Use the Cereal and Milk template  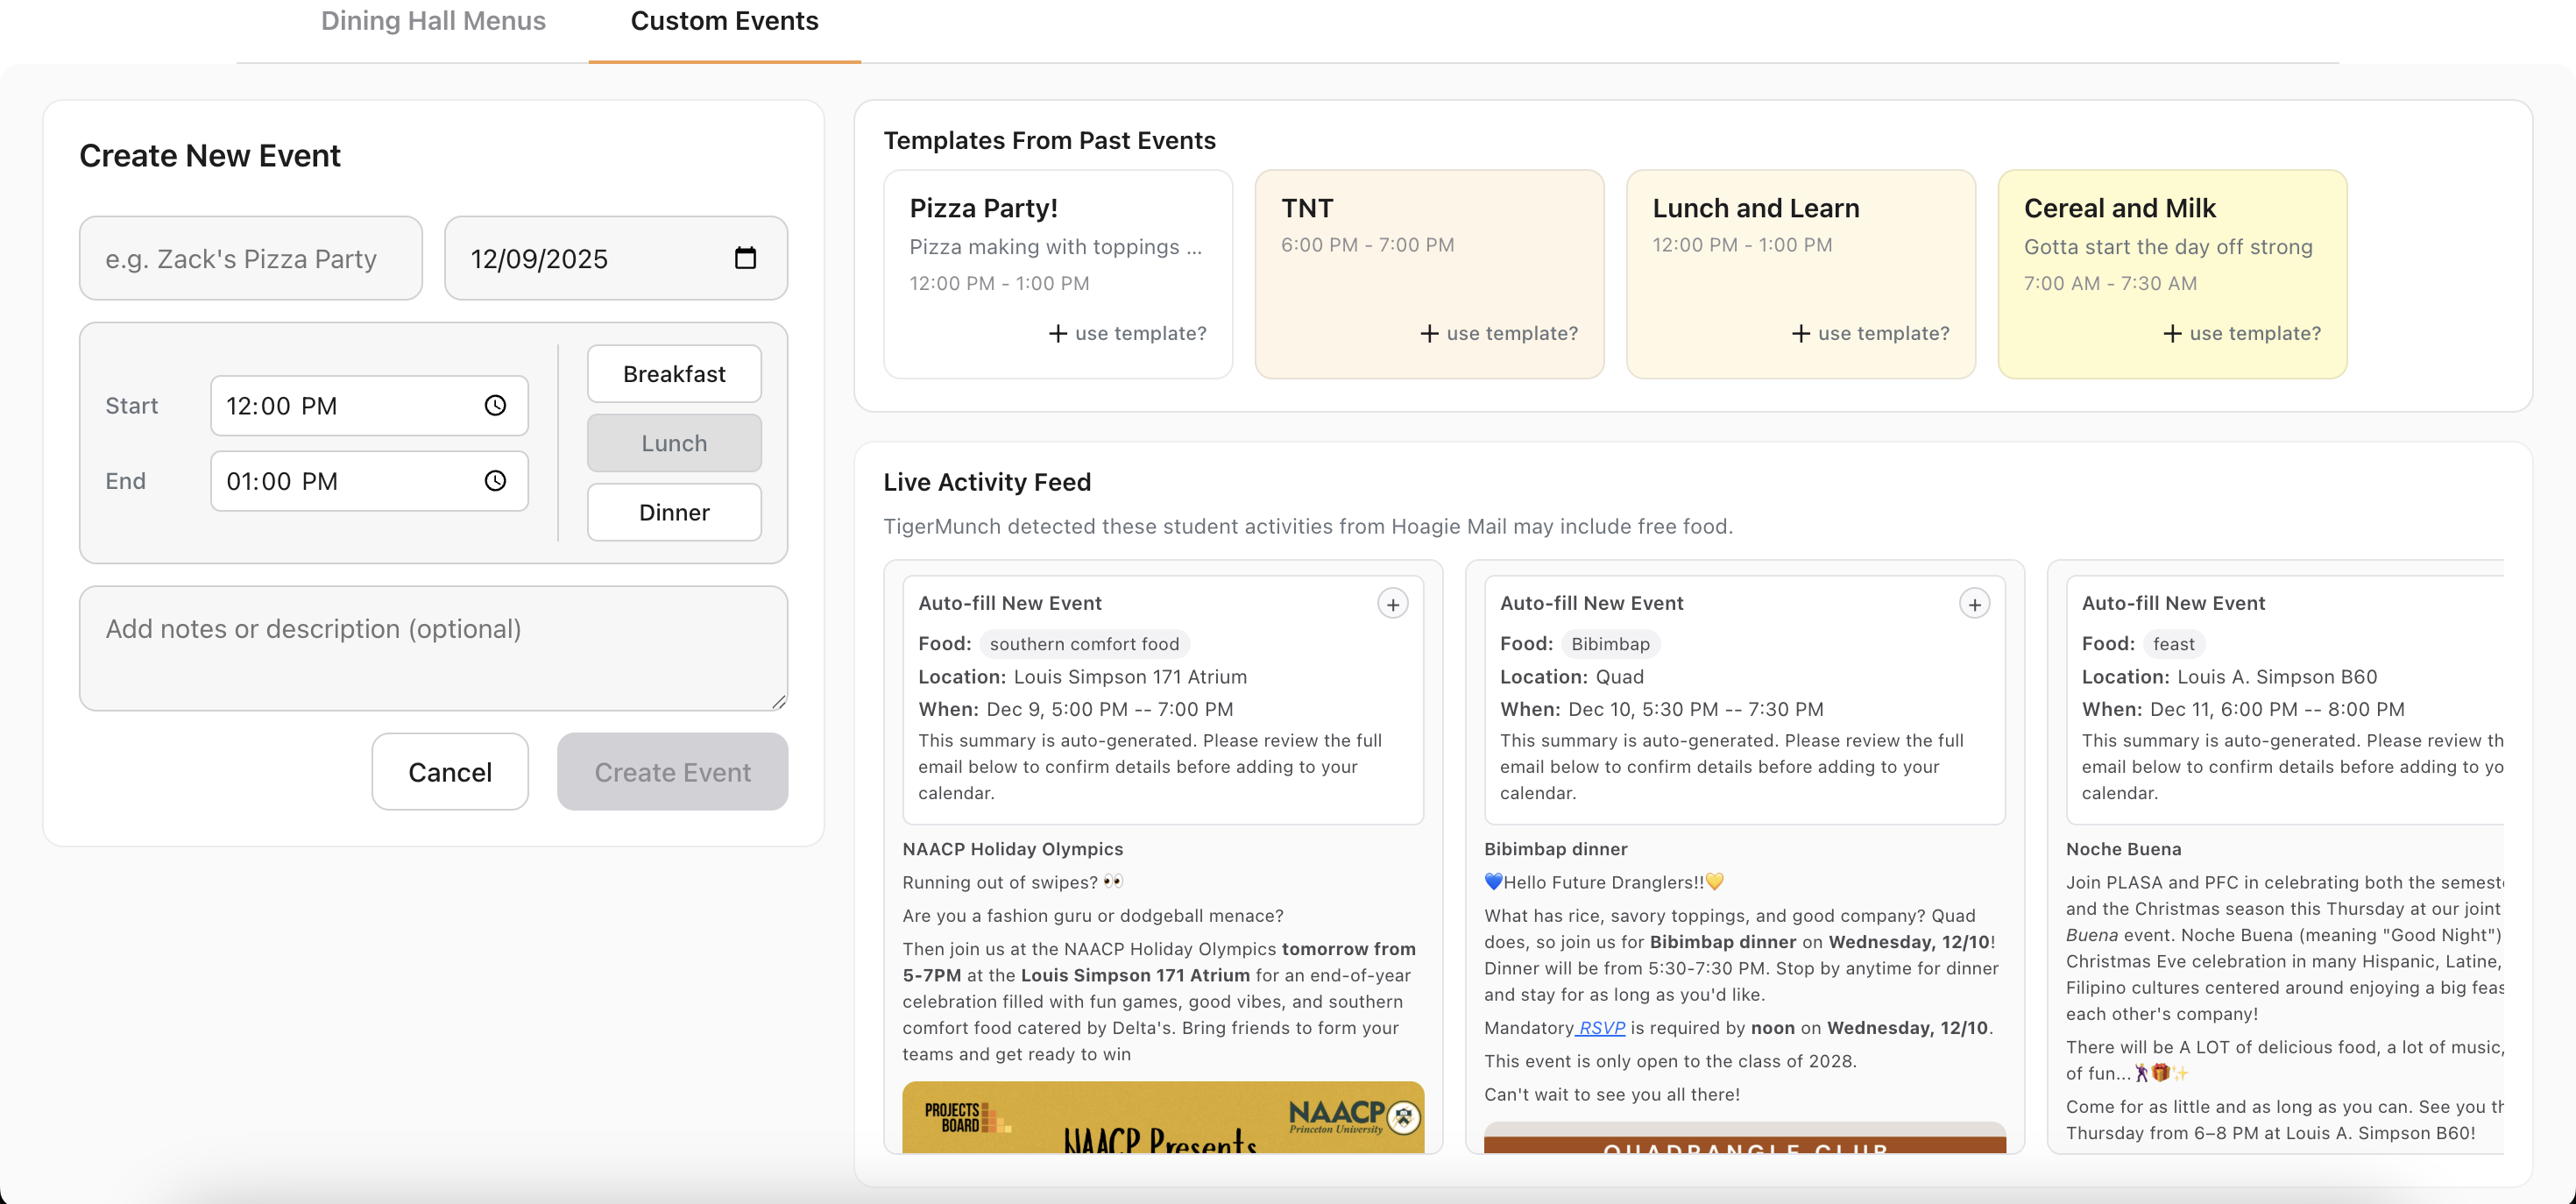coord(2241,333)
